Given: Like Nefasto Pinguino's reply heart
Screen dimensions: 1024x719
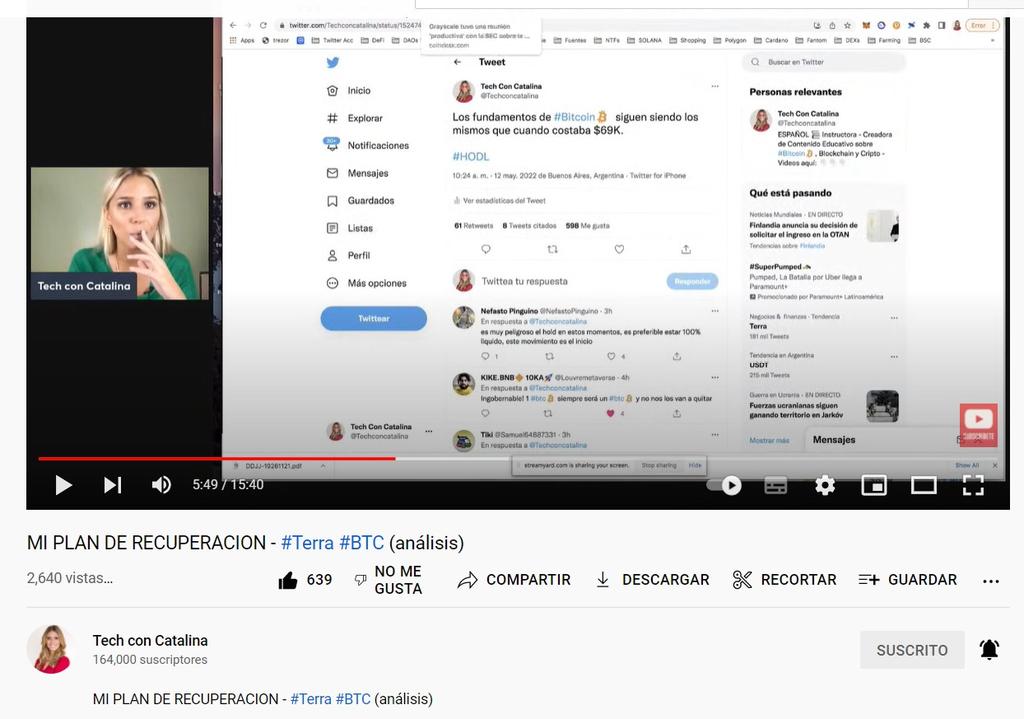Looking at the screenshot, I should point(611,356).
